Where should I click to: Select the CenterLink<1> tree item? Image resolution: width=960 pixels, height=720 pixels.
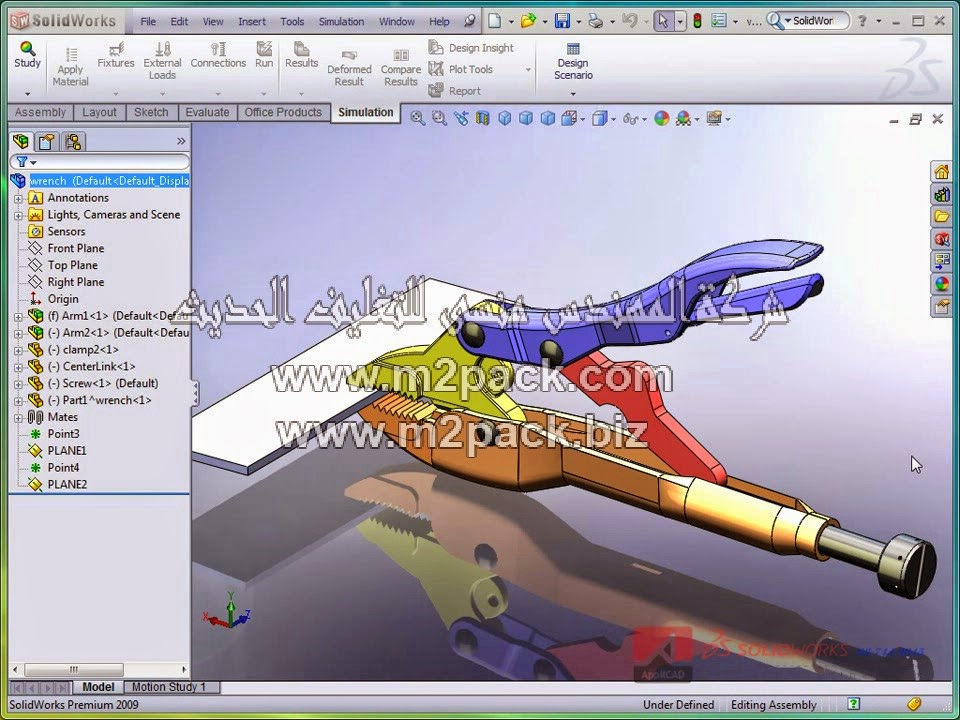coord(99,367)
